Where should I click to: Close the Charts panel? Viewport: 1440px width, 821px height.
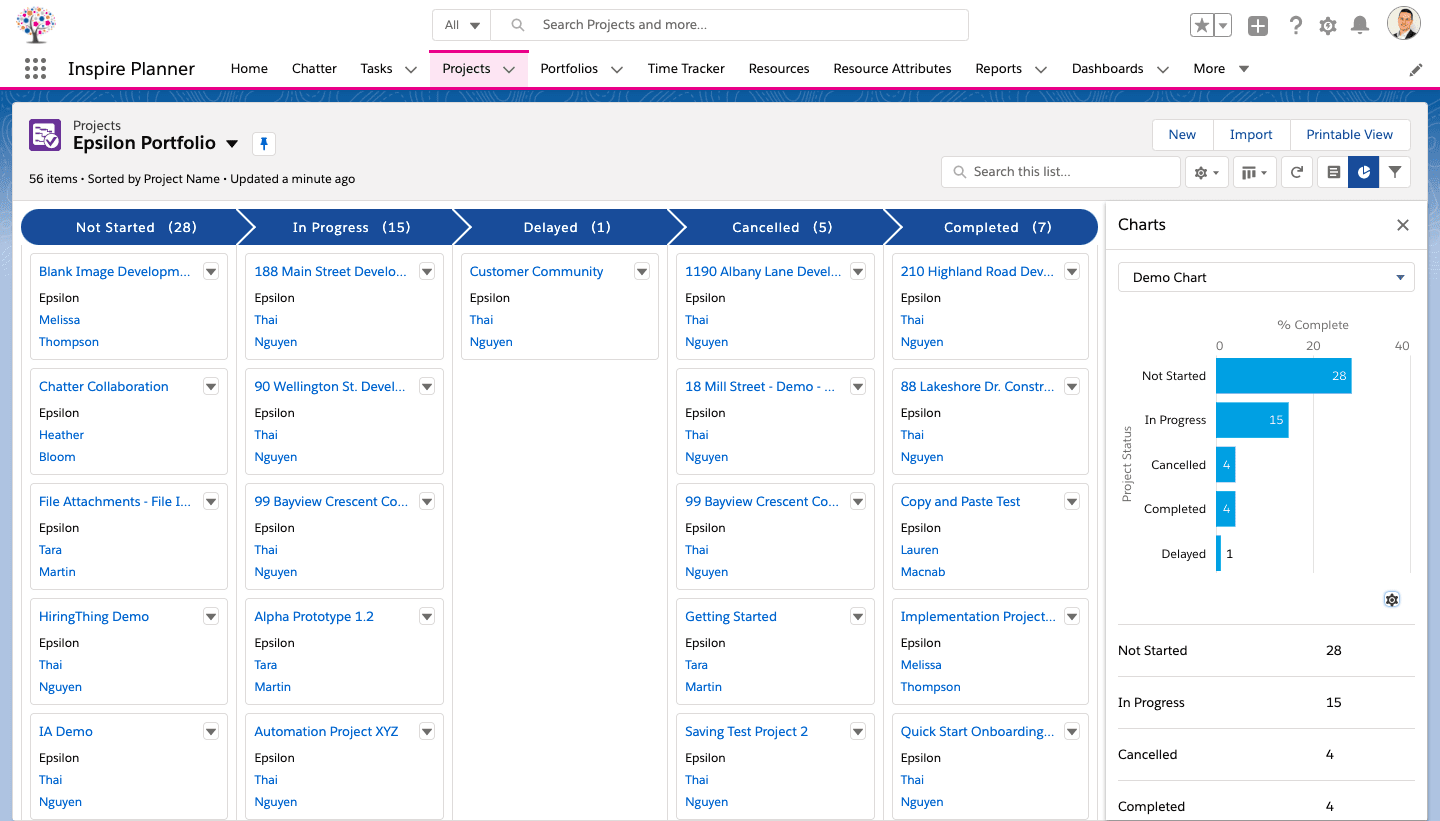click(x=1403, y=225)
